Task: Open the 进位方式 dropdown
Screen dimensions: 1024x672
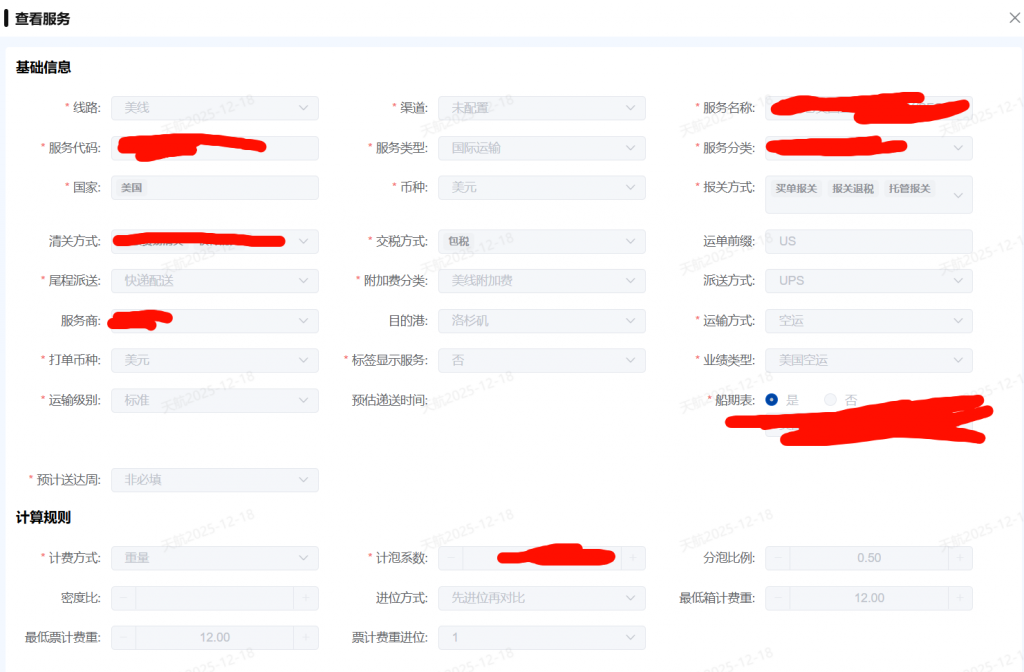Action: point(541,598)
